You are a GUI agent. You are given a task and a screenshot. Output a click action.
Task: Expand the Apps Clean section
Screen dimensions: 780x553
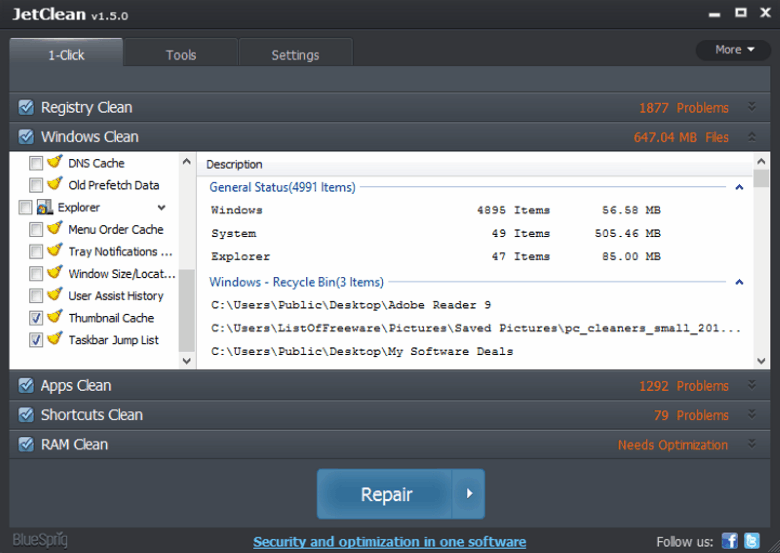tap(752, 385)
